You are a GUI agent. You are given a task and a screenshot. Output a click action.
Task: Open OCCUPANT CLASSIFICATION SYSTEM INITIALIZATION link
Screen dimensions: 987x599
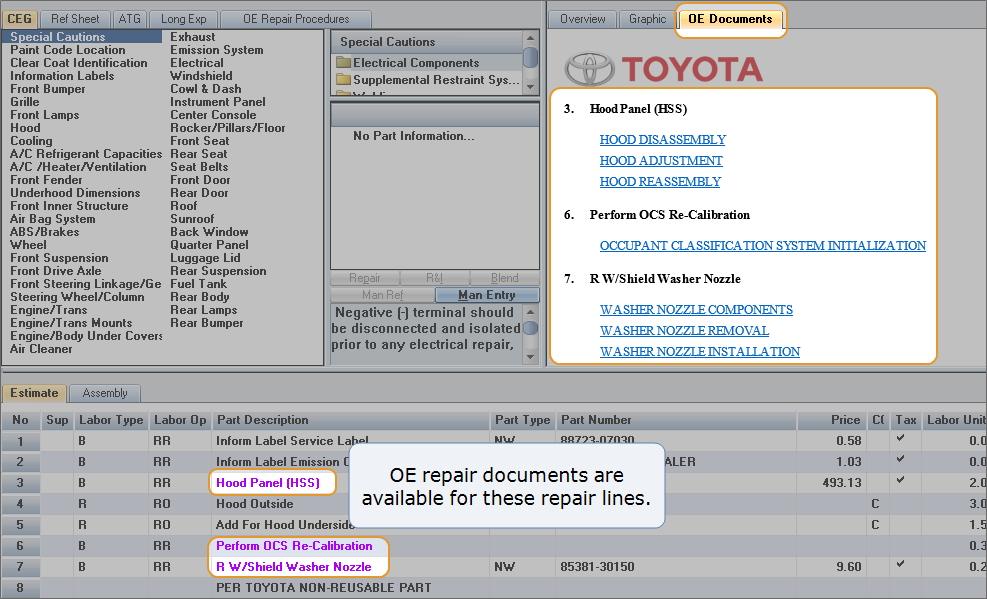pyautogui.click(x=762, y=246)
